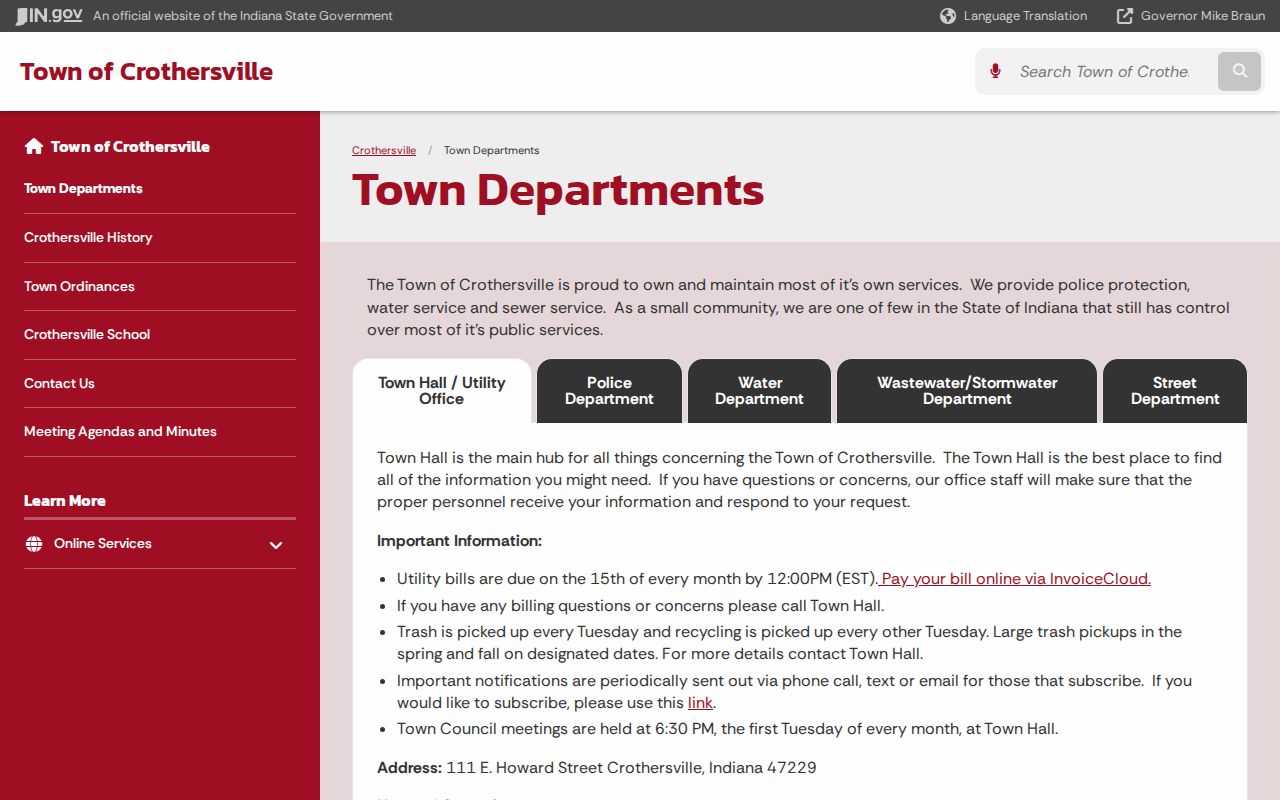
Task: Expand the Online Services chevron
Action: click(276, 545)
